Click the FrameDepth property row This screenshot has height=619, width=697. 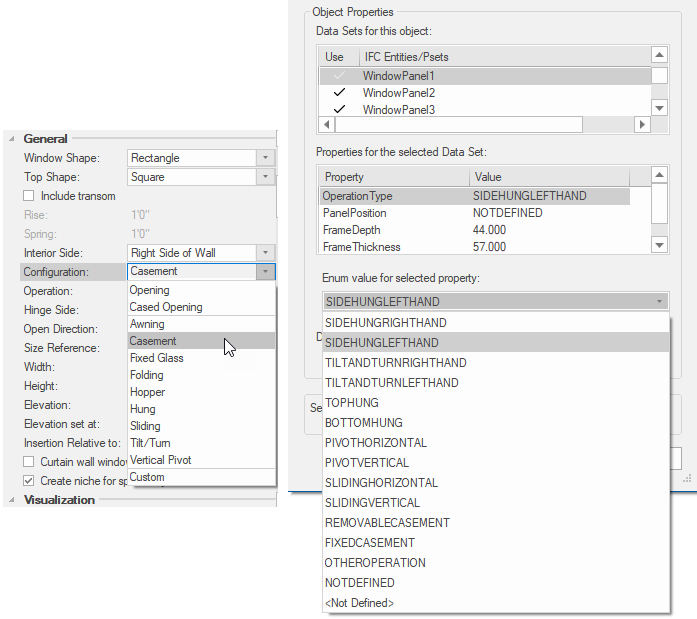(353, 230)
